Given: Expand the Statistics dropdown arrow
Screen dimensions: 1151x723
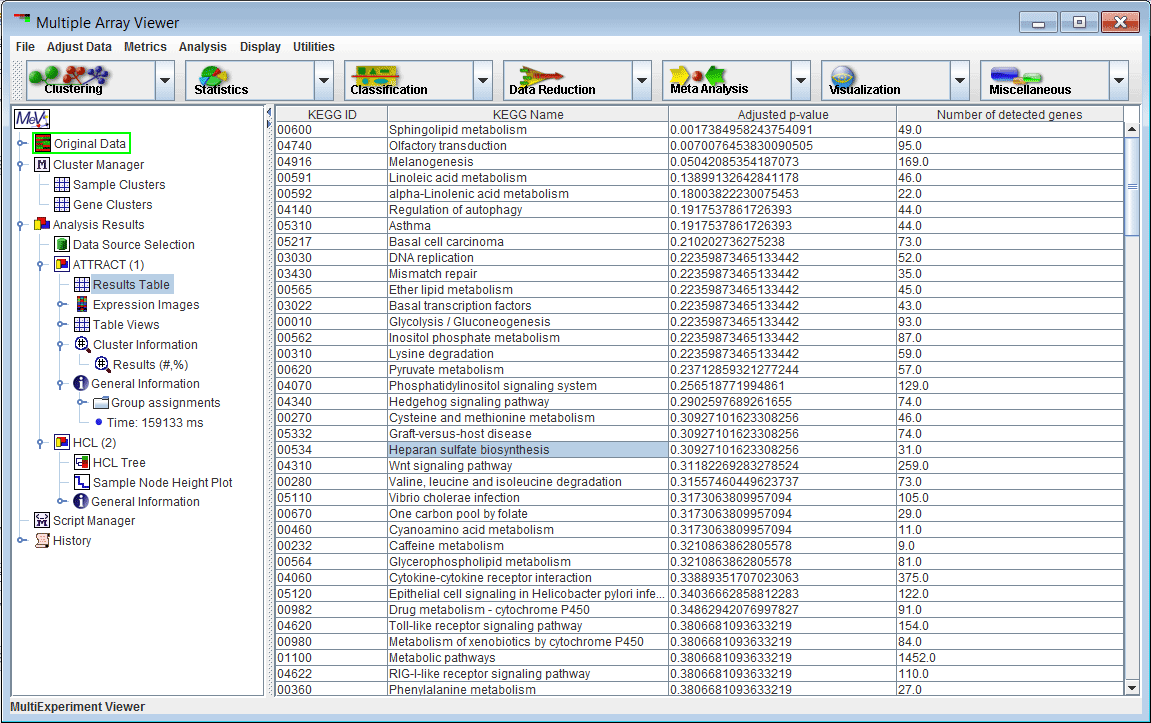Looking at the screenshot, I should [x=324, y=80].
